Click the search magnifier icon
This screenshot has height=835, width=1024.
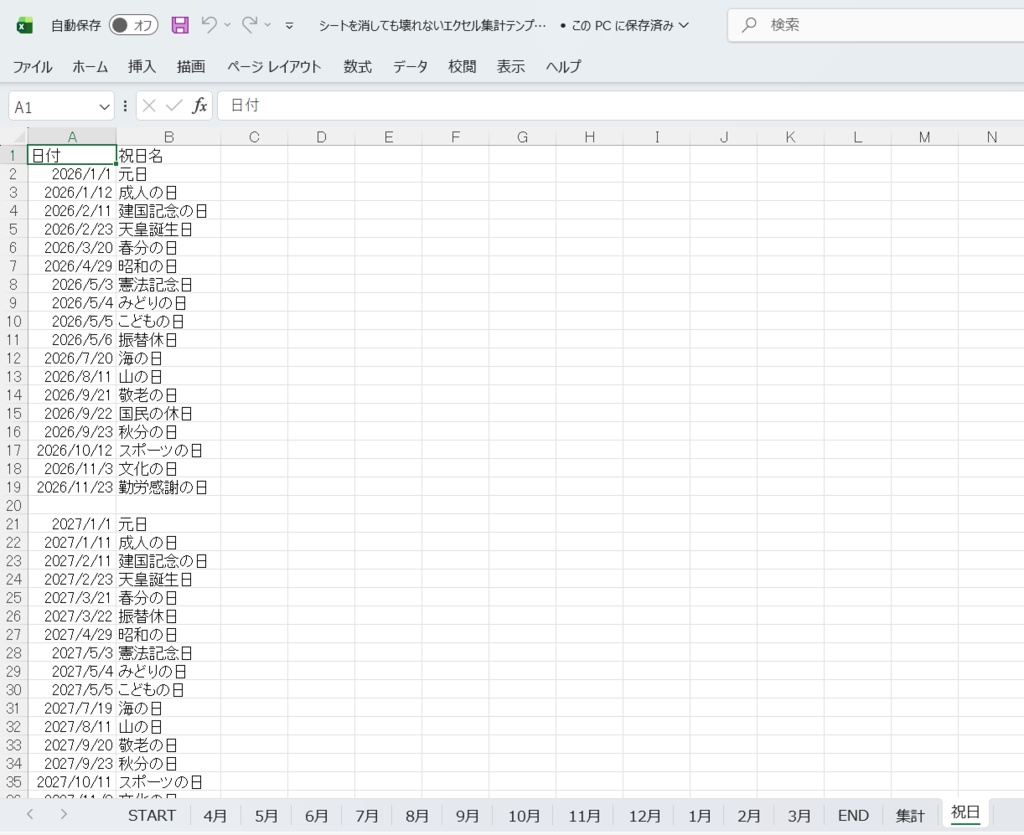tap(749, 25)
